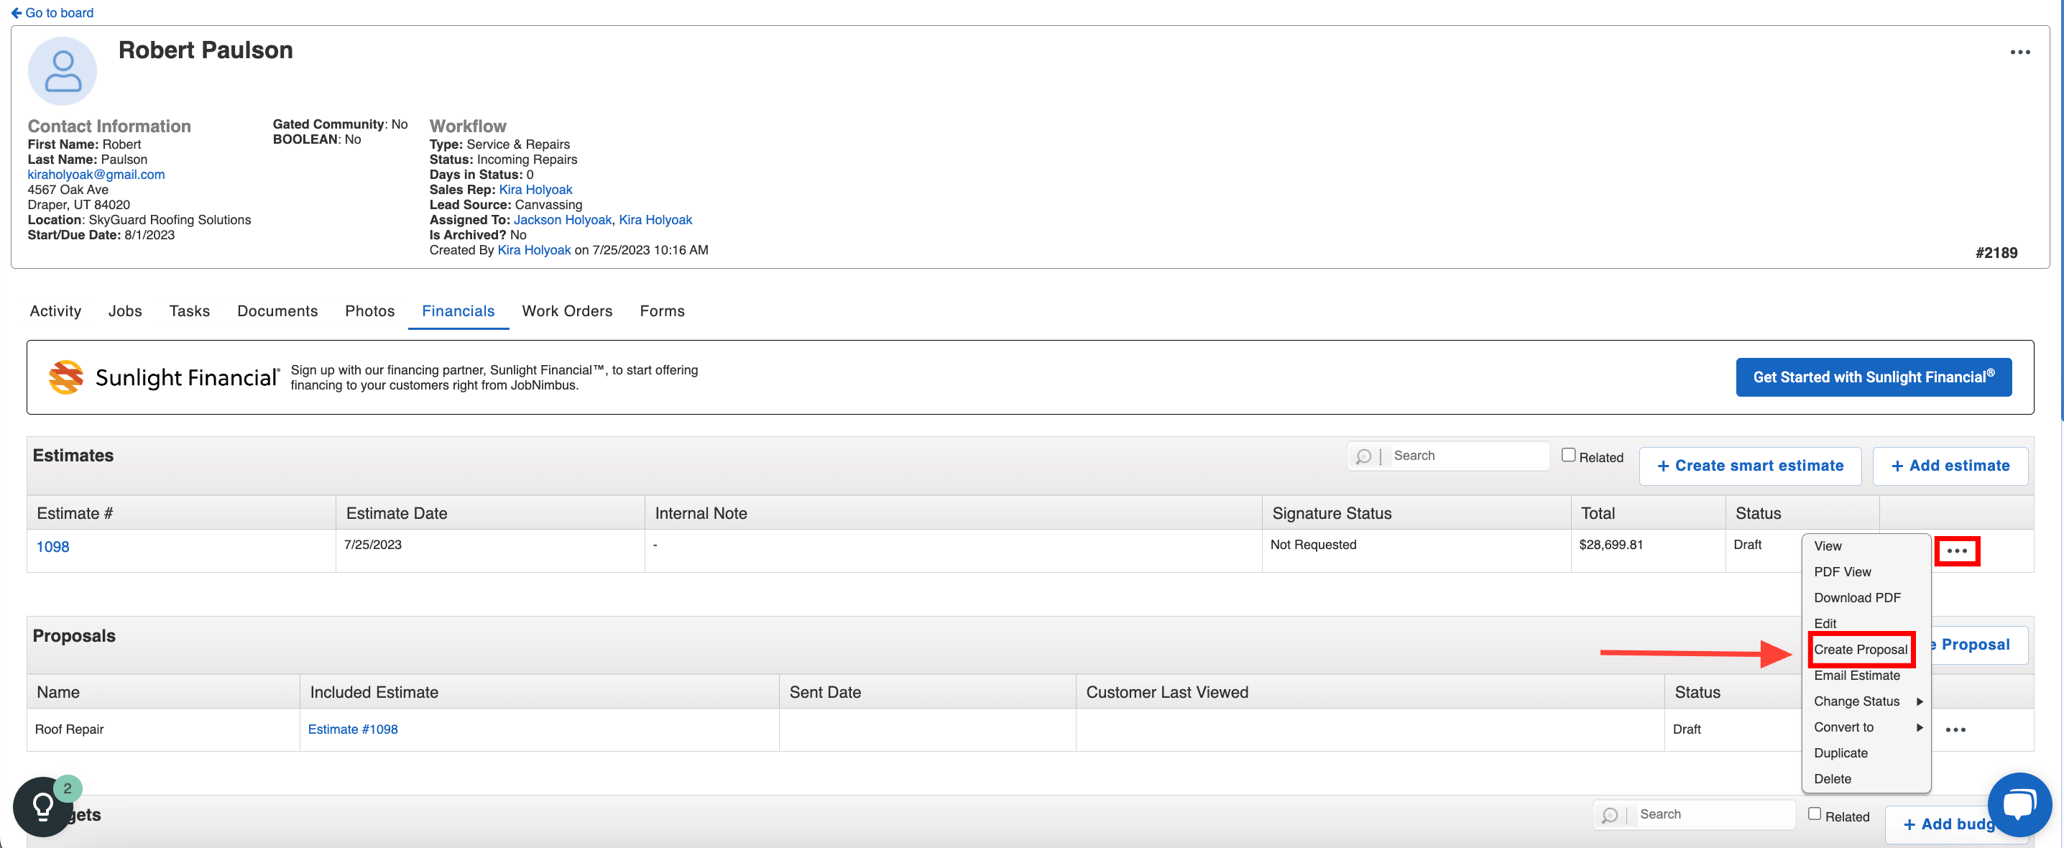The width and height of the screenshot is (2064, 848).
Task: Click the Estimates search input field
Action: pyautogui.click(x=1465, y=456)
